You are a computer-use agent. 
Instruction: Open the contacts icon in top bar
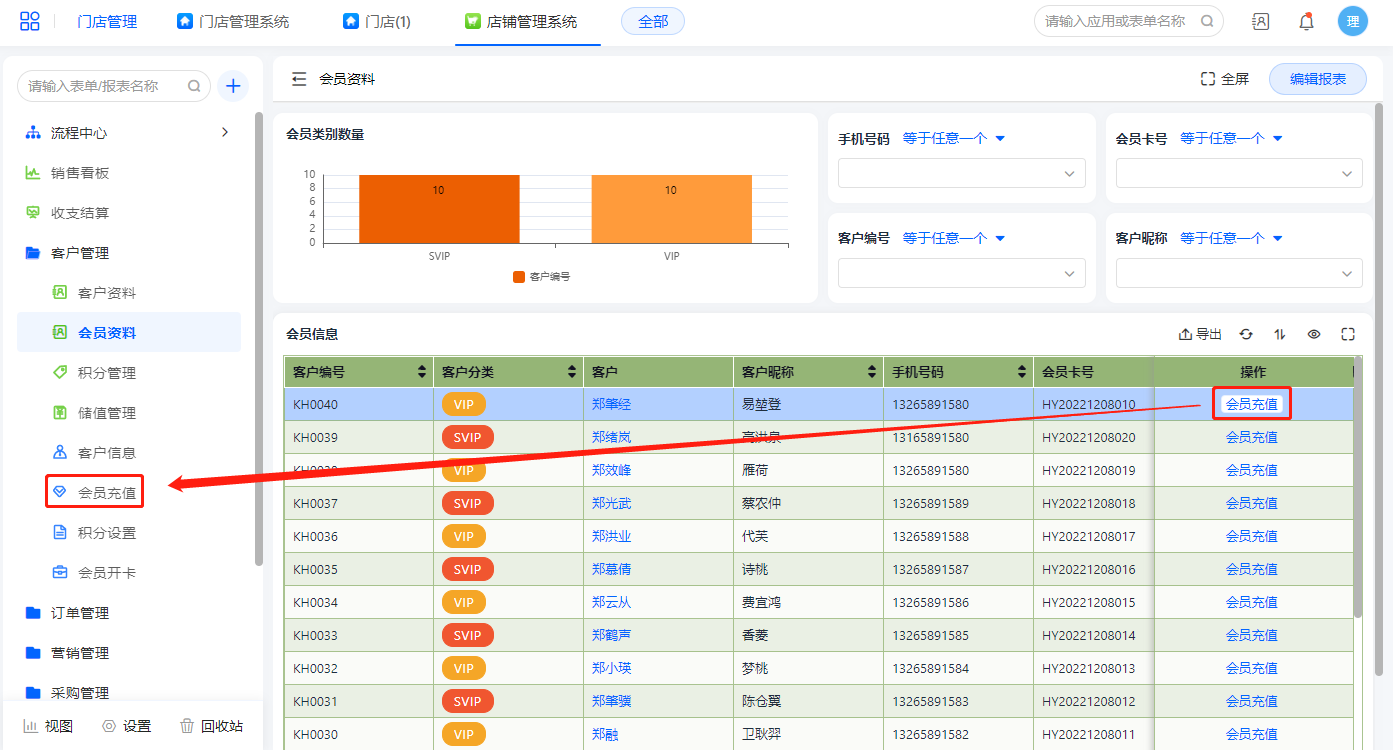click(1260, 21)
